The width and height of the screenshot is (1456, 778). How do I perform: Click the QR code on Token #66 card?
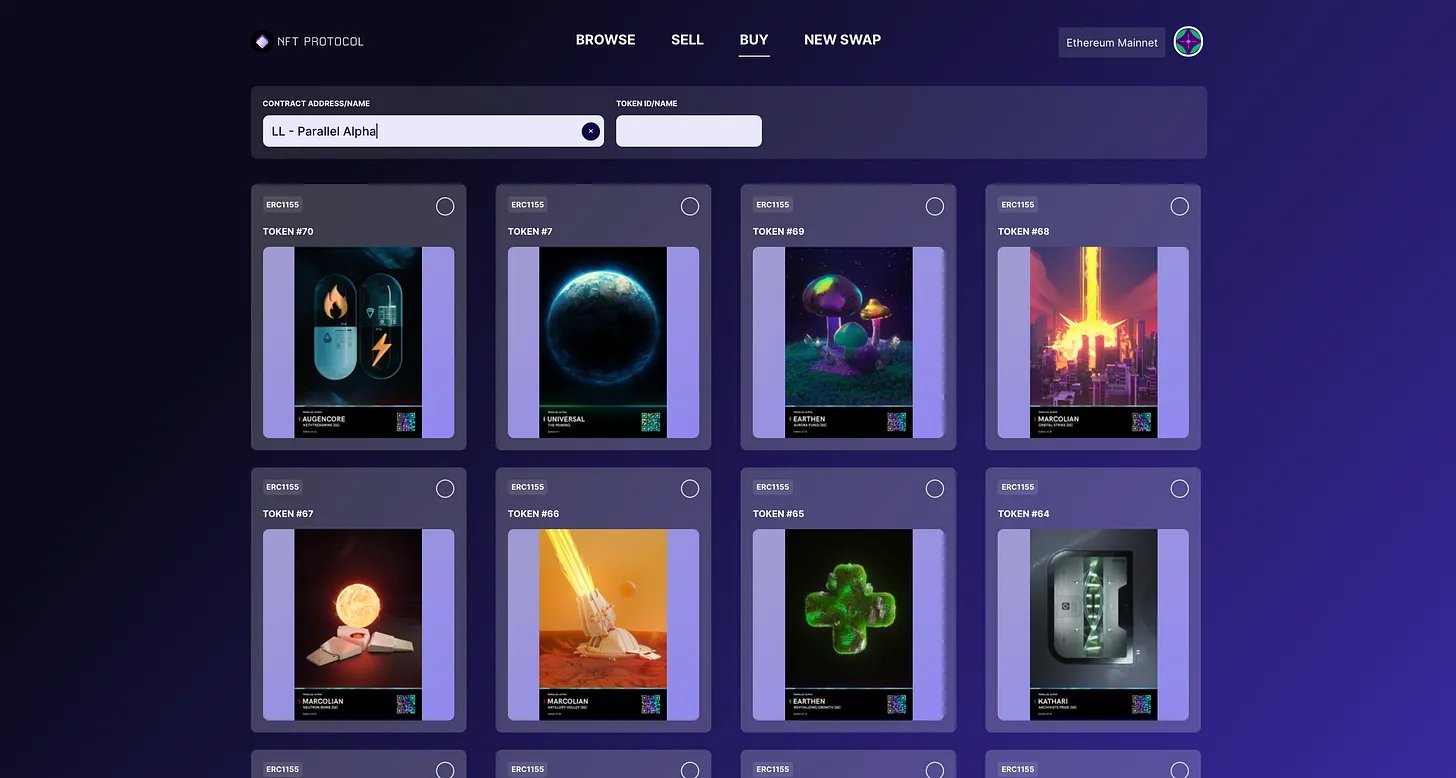[651, 704]
